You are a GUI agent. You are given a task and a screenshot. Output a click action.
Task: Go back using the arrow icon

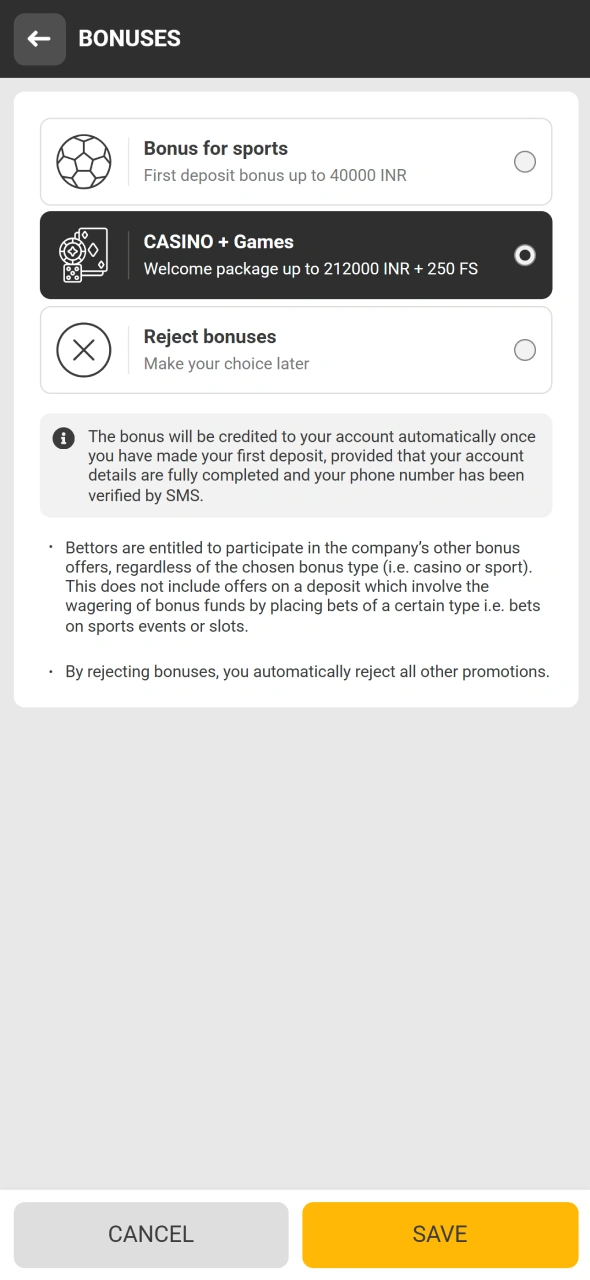(40, 39)
